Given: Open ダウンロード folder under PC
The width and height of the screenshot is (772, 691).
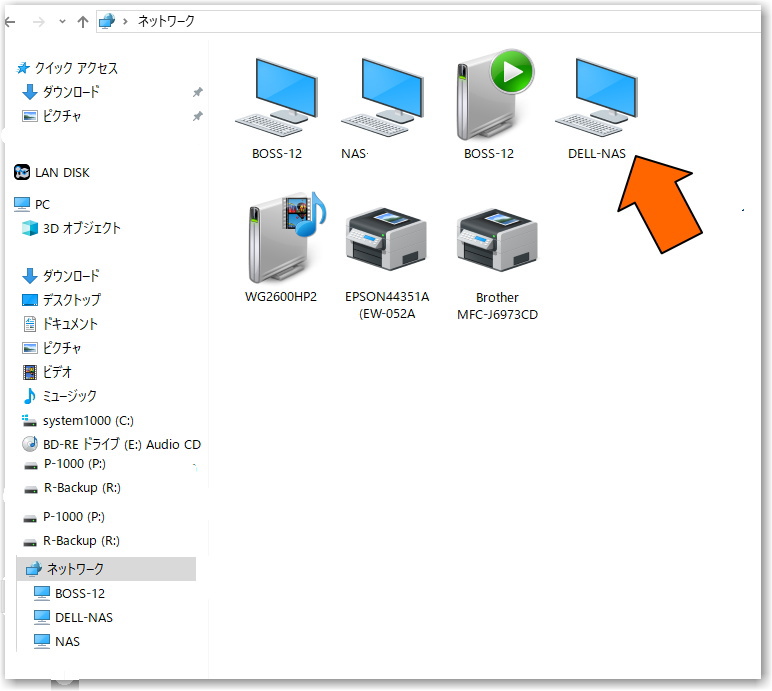Looking at the screenshot, I should pyautogui.click(x=61, y=275).
